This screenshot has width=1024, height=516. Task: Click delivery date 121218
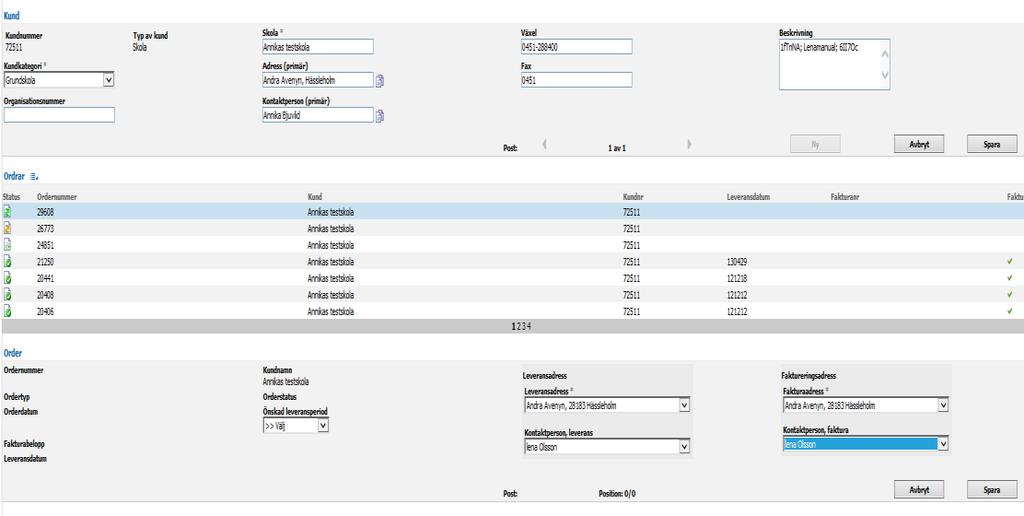click(x=737, y=278)
